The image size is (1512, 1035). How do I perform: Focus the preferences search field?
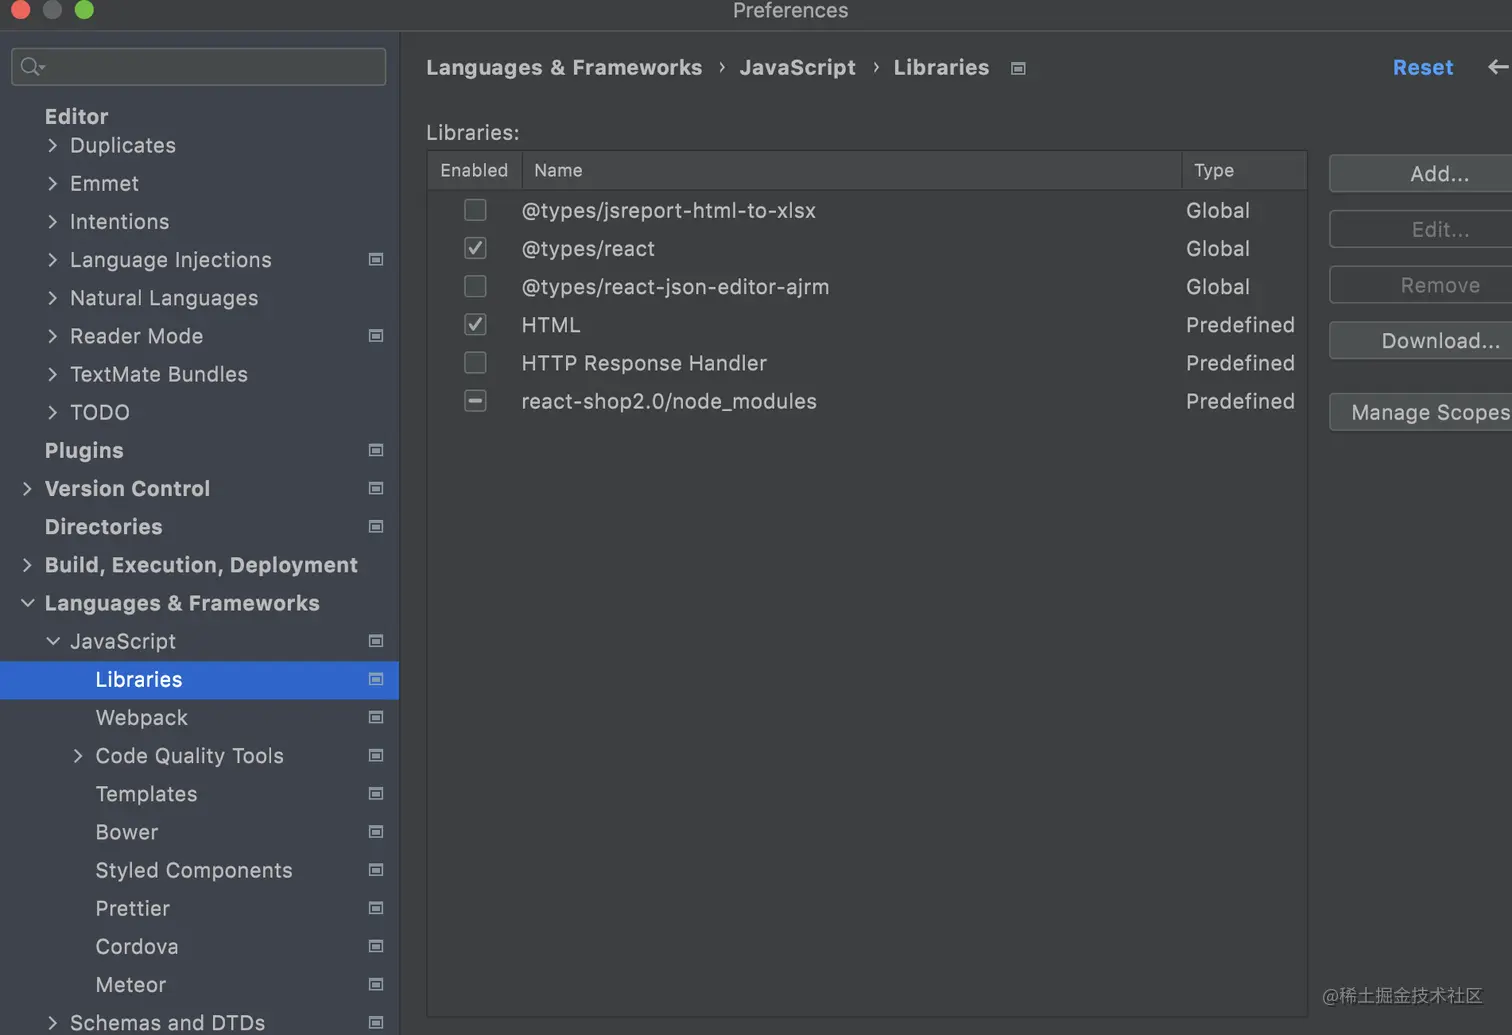210,67
